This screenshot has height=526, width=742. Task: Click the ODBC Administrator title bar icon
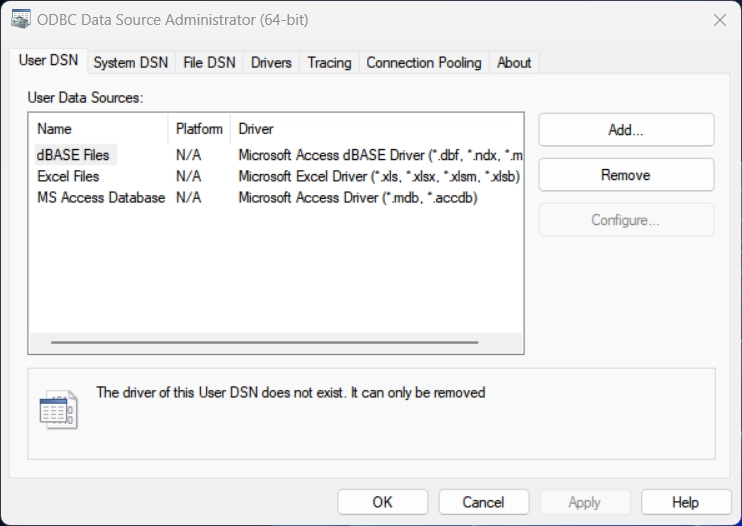(20, 19)
